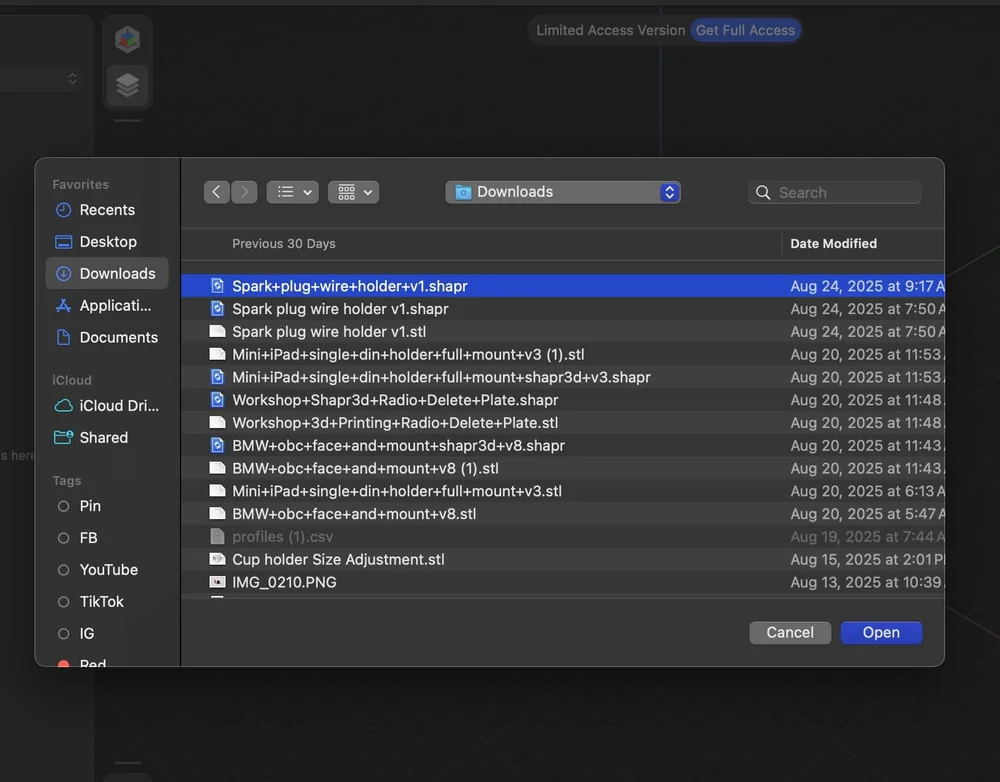Viewport: 1000px width, 782px height.
Task: Select Spark plug wire holder v1.shapr
Action: 562,309
